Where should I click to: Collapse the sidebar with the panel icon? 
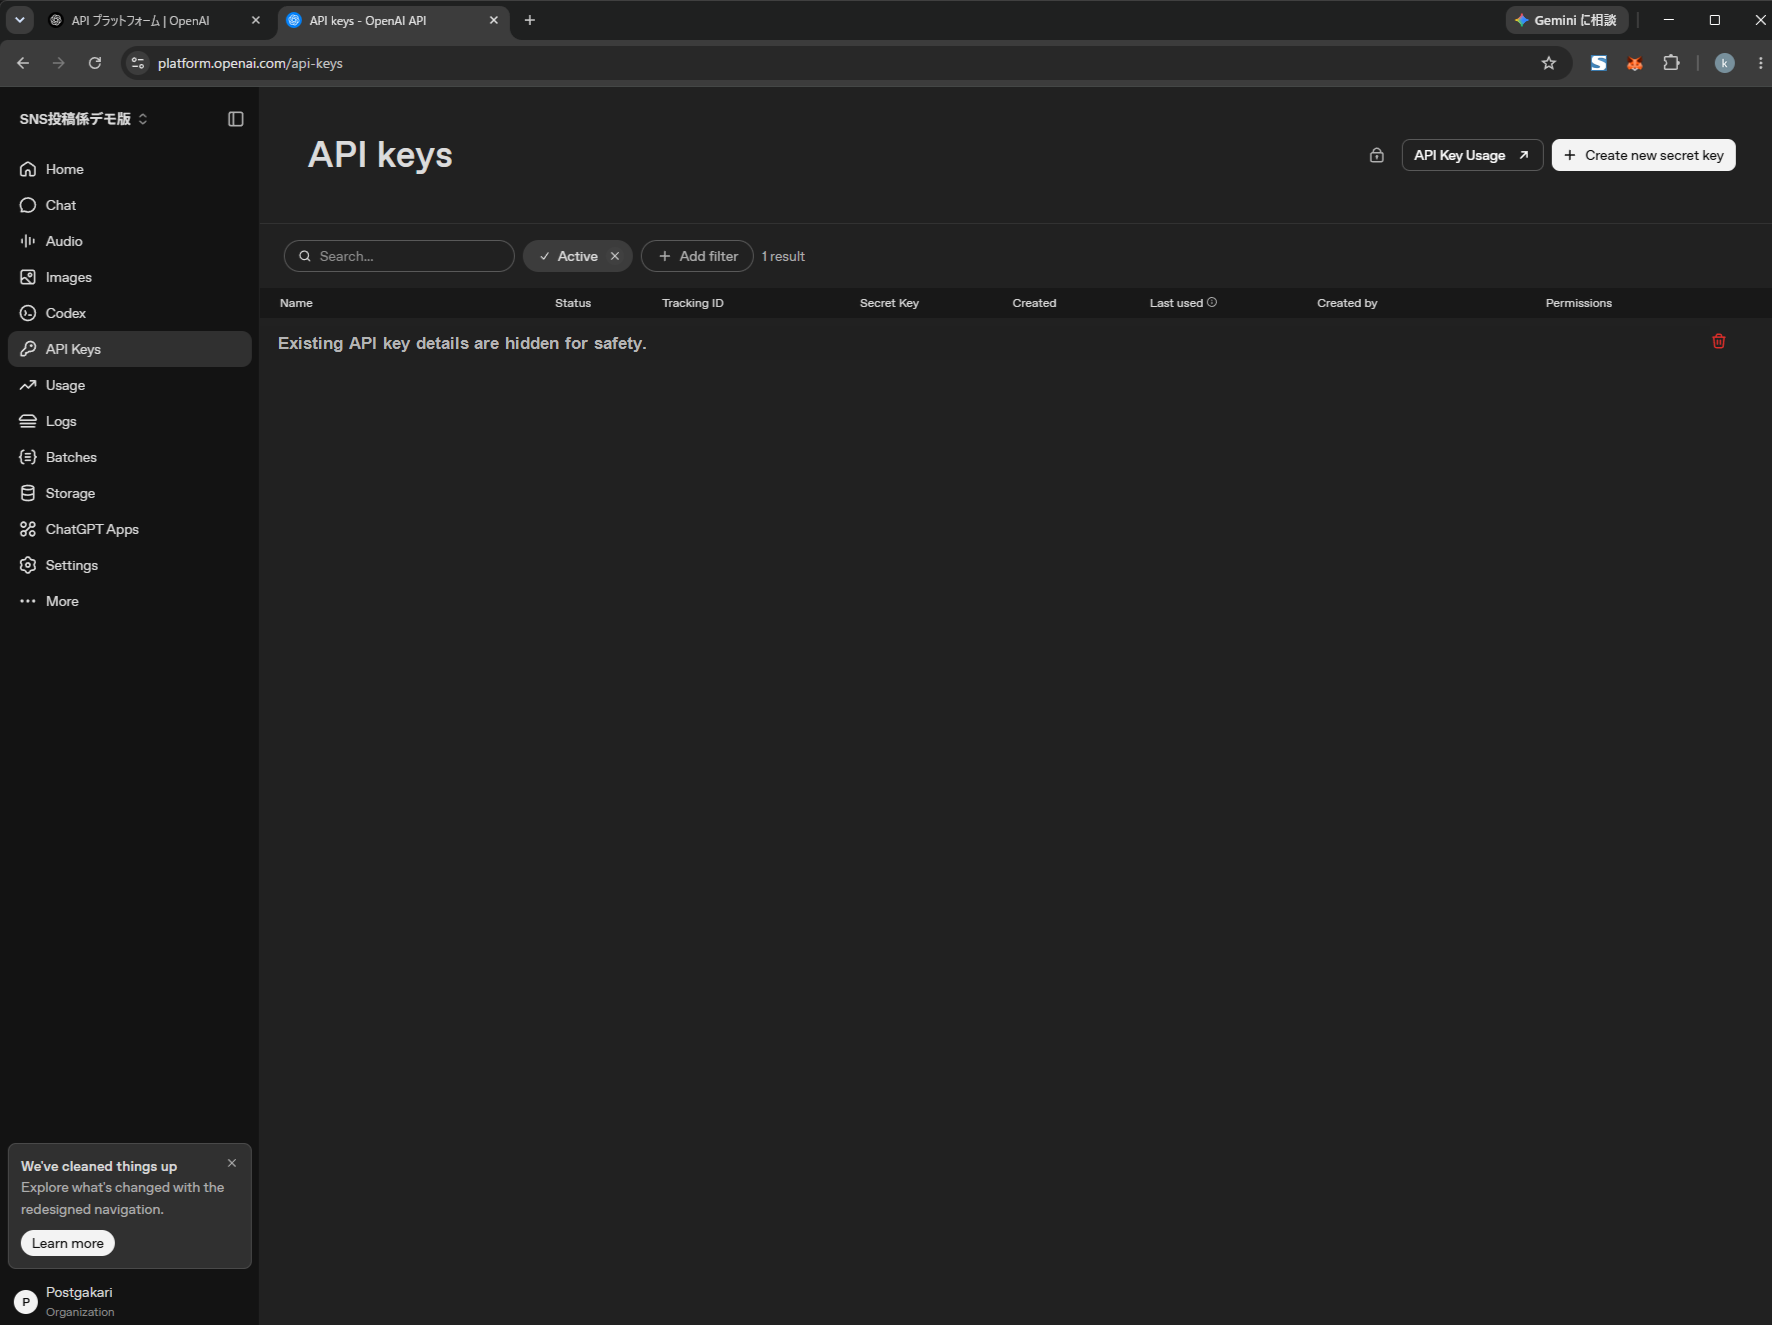tap(236, 119)
